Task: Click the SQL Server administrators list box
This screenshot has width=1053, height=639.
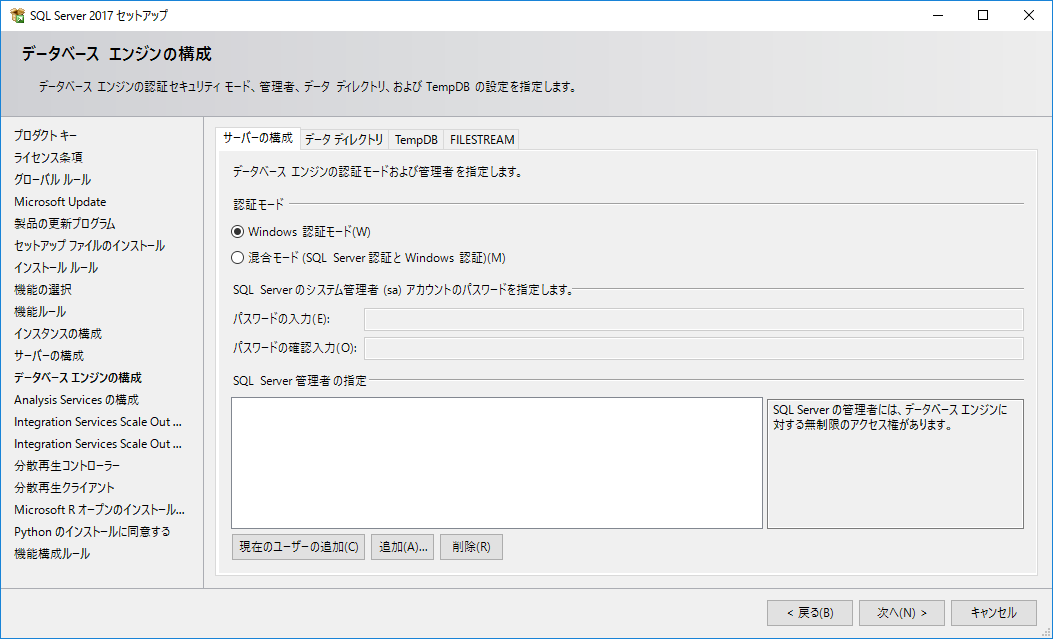Action: click(496, 462)
